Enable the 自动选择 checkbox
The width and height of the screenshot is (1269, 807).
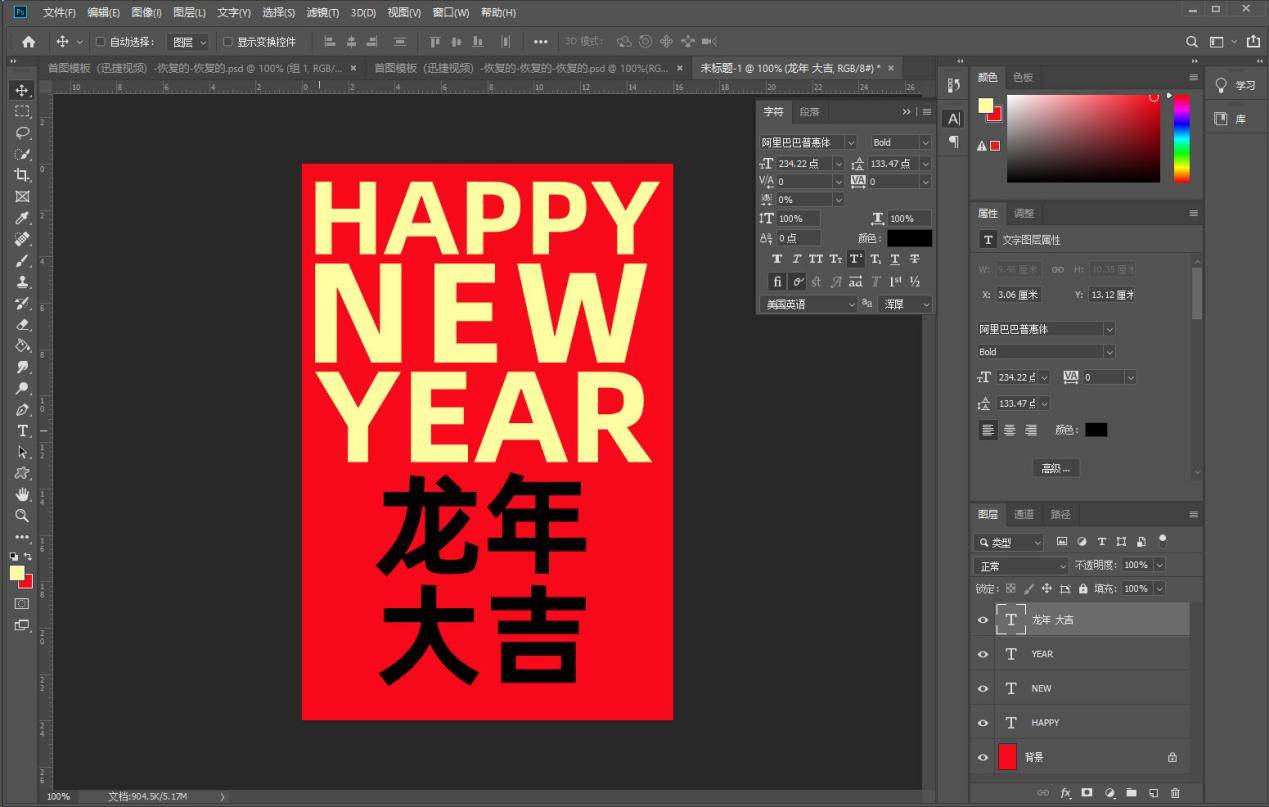pyautogui.click(x=100, y=42)
